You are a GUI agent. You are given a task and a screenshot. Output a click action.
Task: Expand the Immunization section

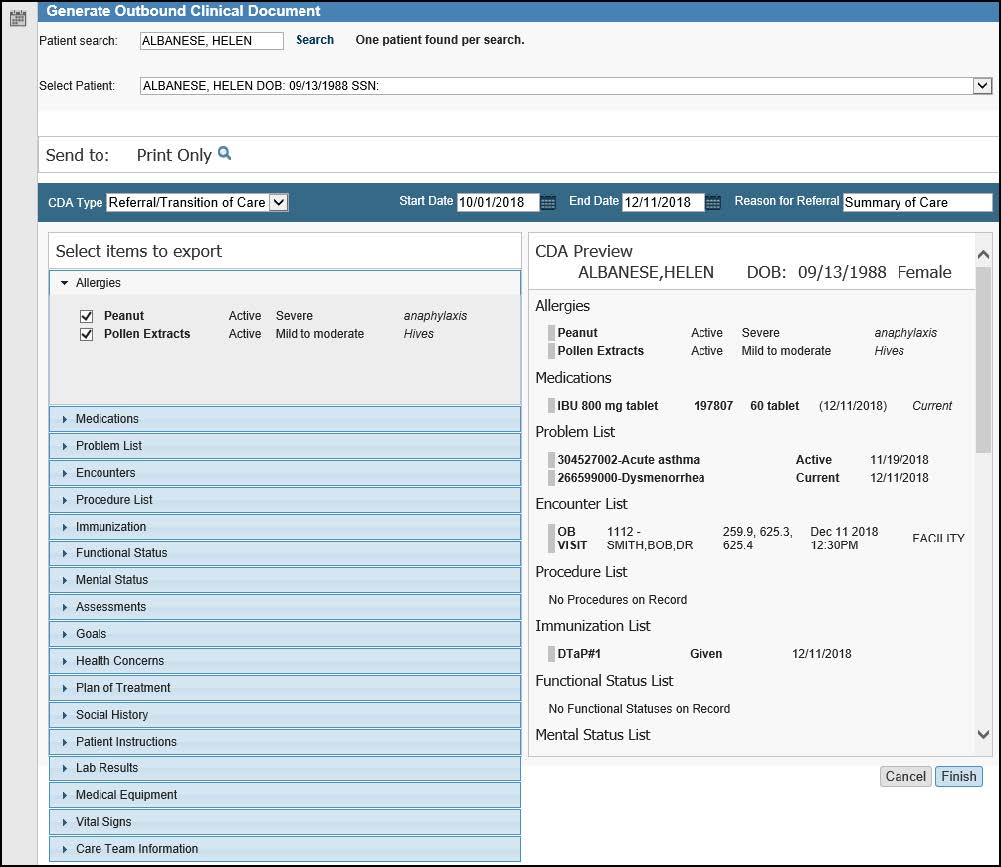coord(285,527)
